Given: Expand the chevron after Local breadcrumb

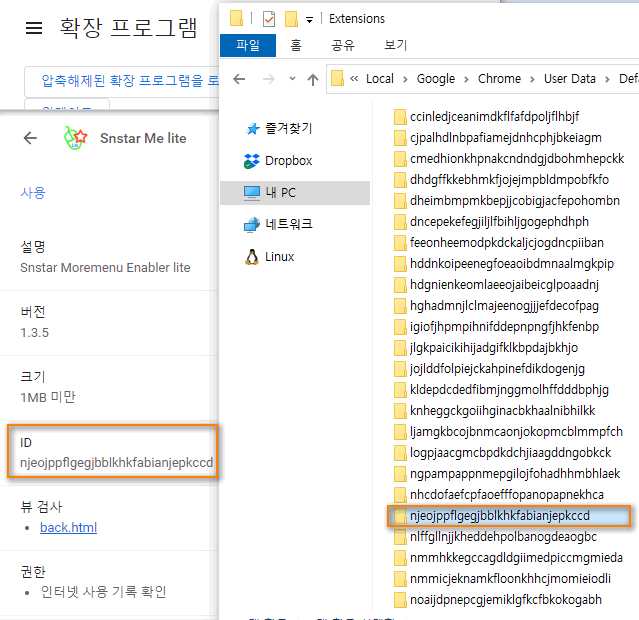Looking at the screenshot, I should (x=405, y=79).
